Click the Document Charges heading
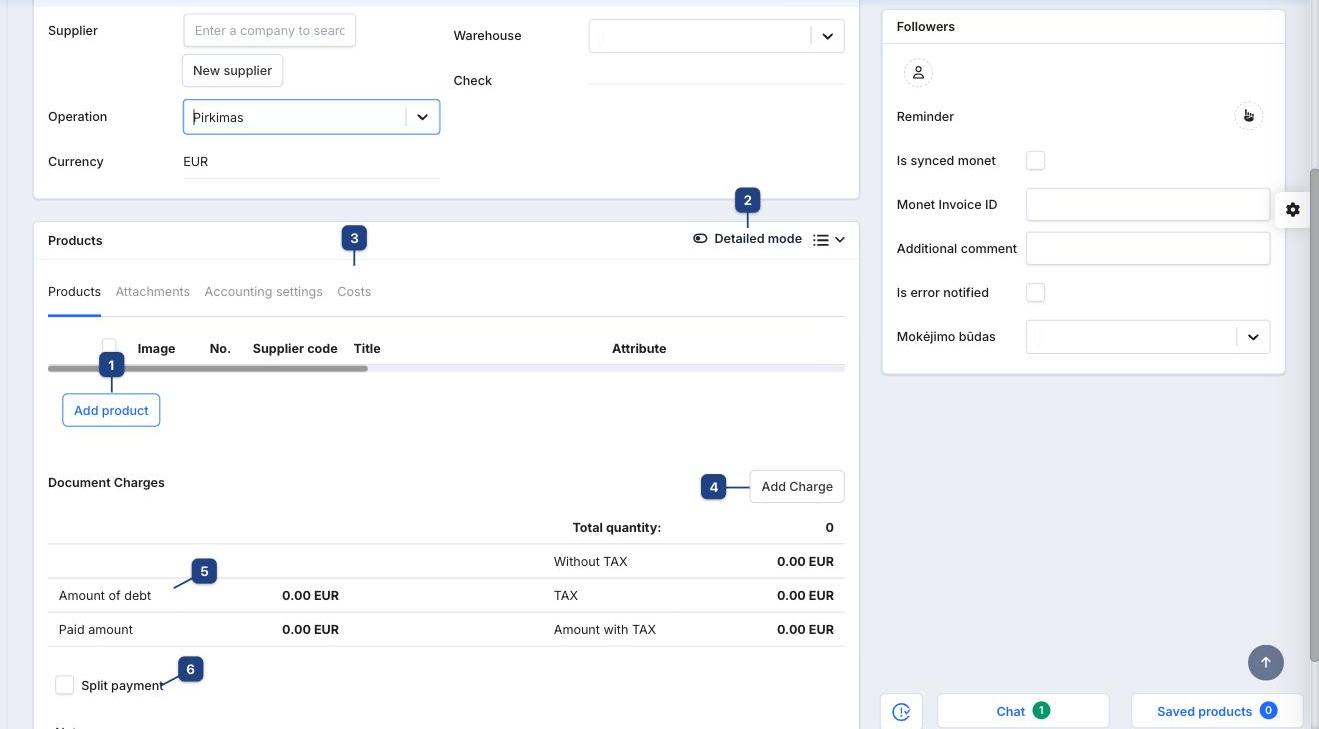This screenshot has height=729, width=1319. click(x=106, y=483)
